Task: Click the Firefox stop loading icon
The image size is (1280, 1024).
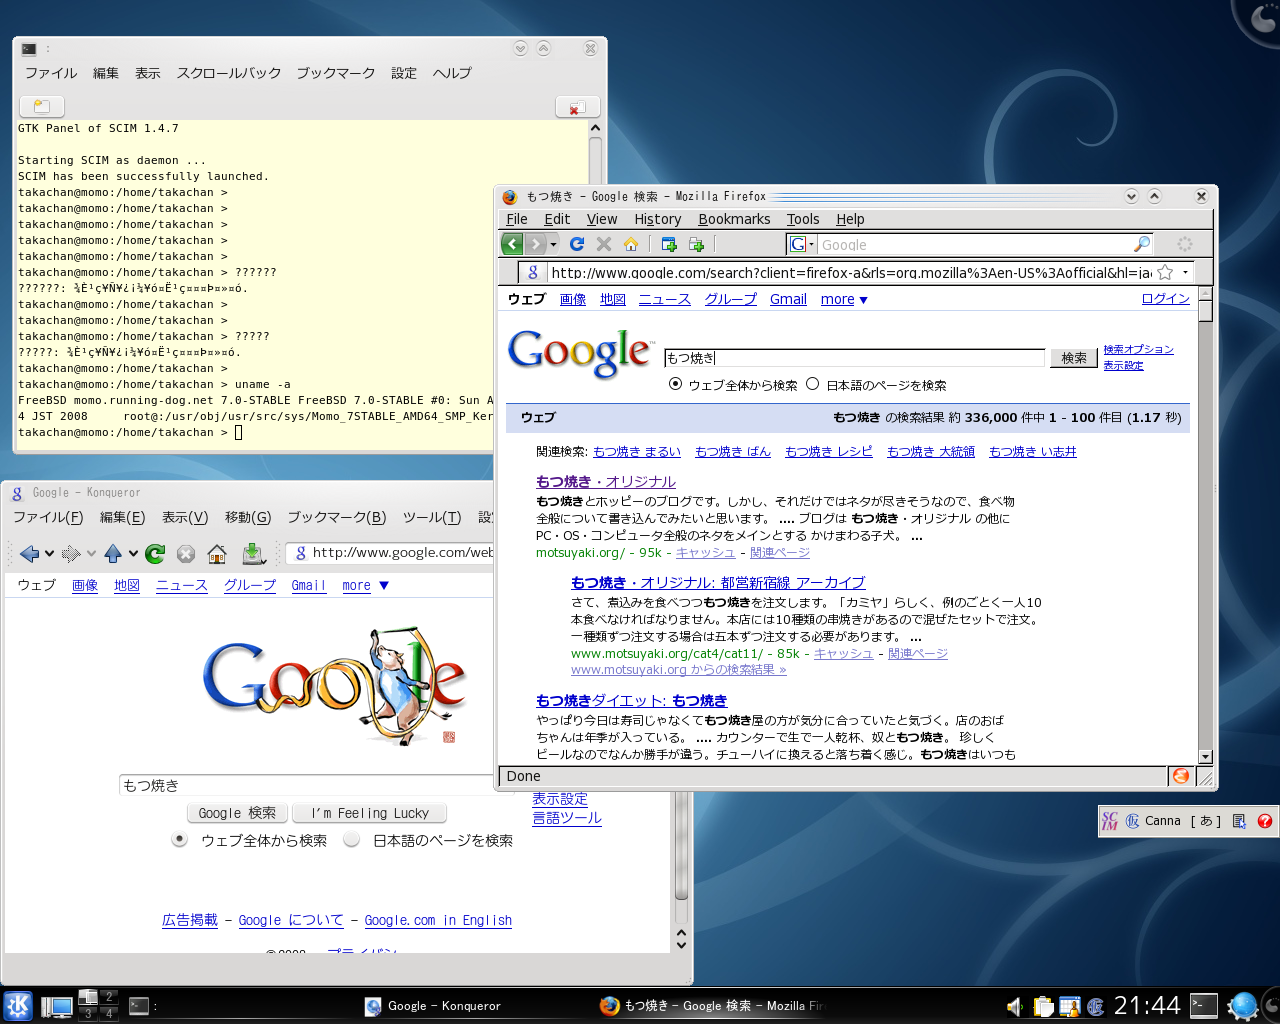Action: [604, 244]
